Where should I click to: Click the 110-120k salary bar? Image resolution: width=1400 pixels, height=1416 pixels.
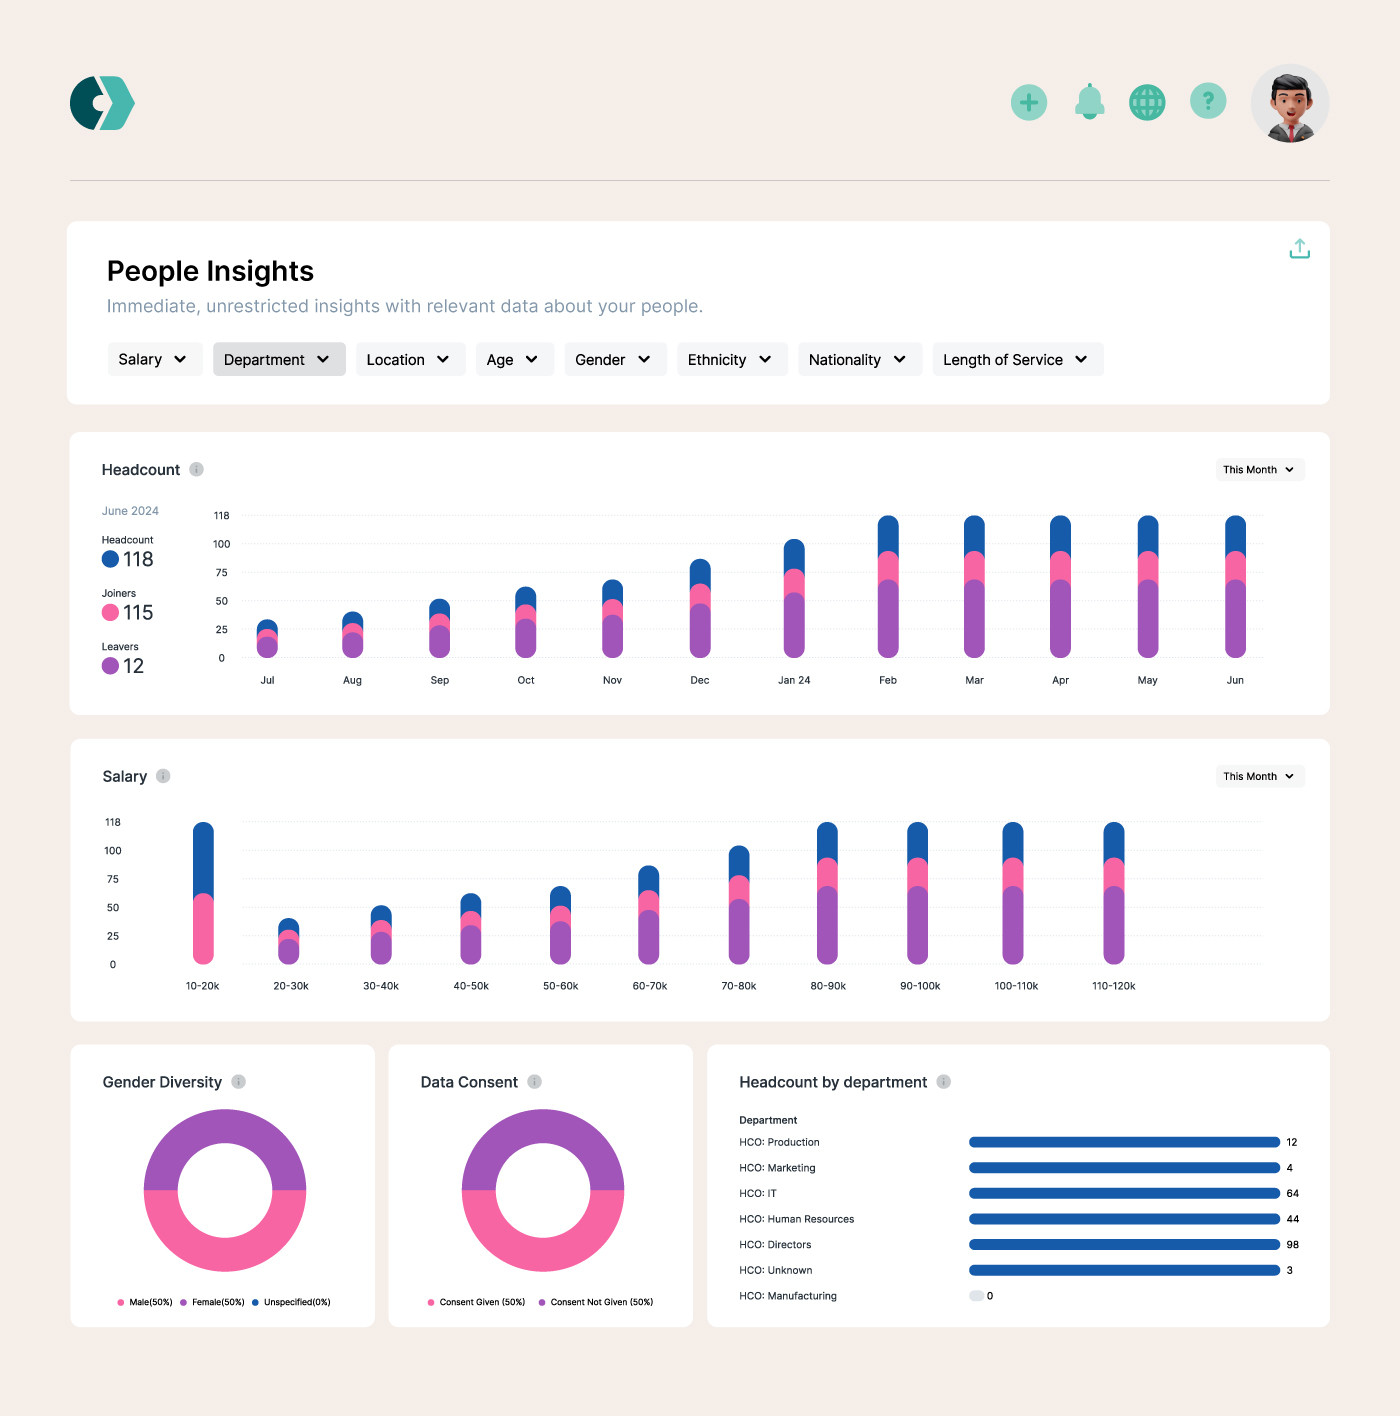click(1114, 893)
